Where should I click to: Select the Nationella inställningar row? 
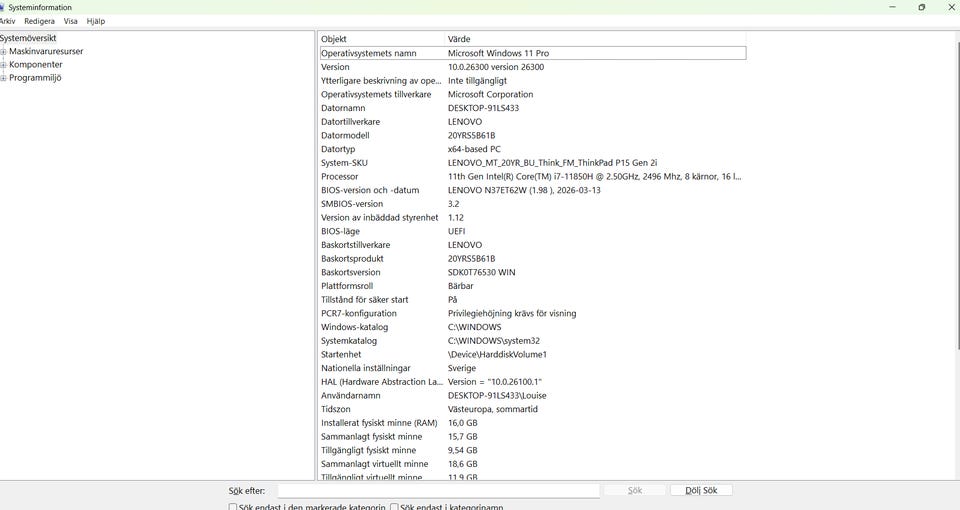click(533, 368)
